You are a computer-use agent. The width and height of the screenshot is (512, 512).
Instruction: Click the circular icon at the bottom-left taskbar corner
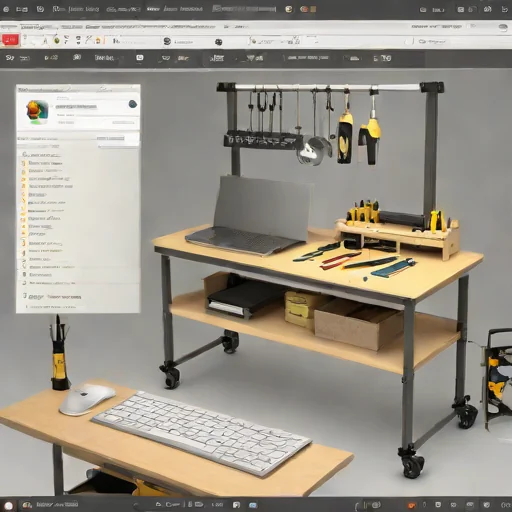point(8,505)
